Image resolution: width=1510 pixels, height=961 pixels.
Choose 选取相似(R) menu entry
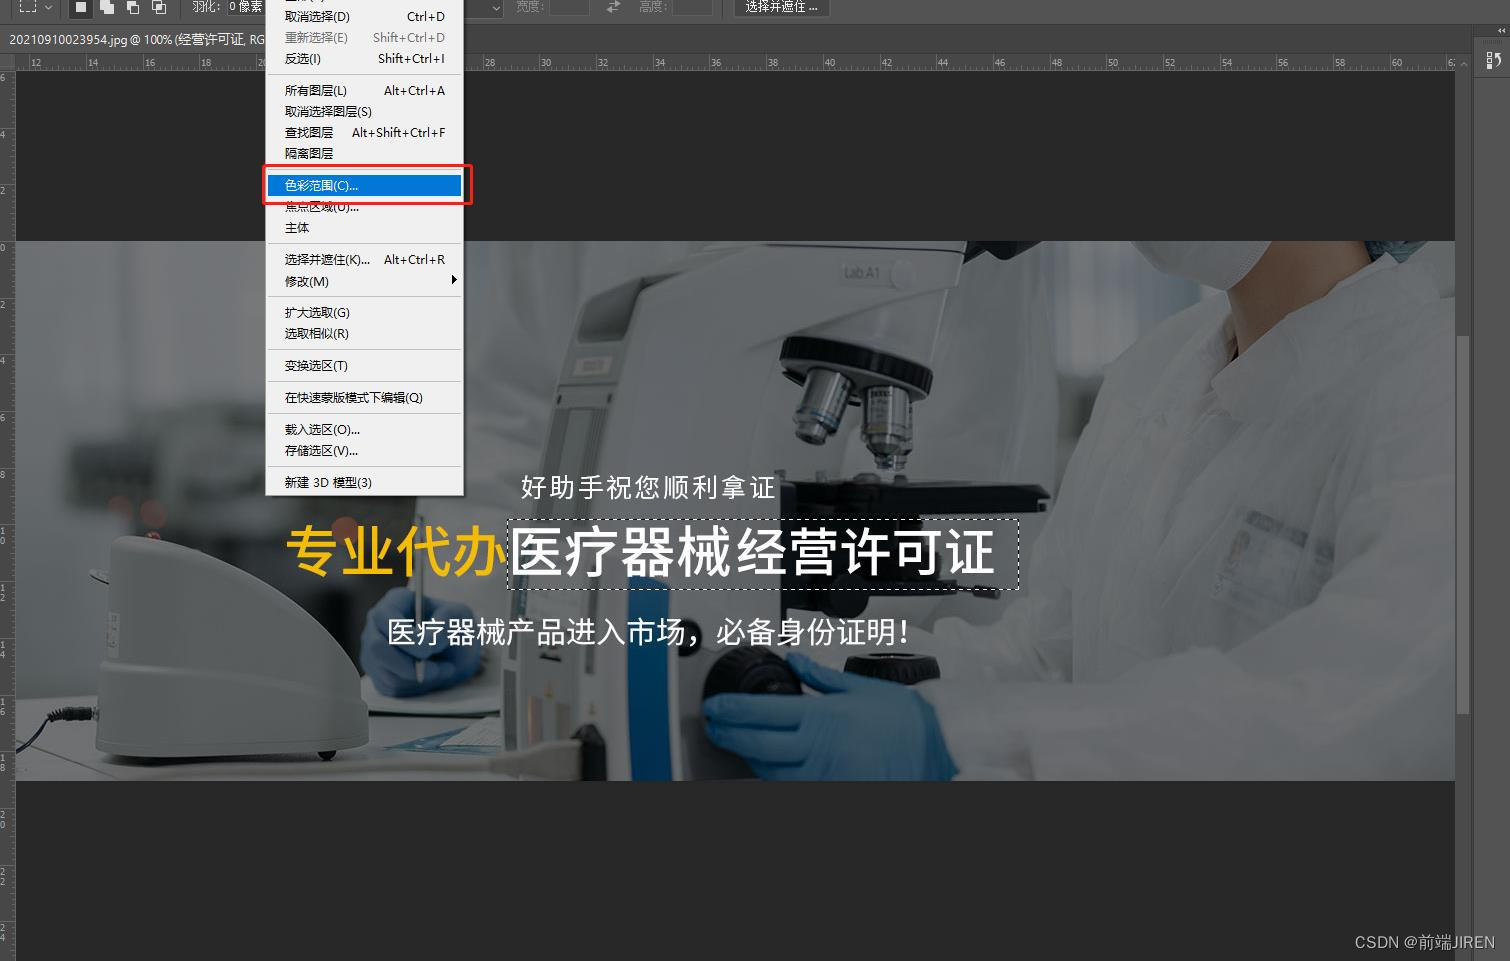[x=364, y=333]
